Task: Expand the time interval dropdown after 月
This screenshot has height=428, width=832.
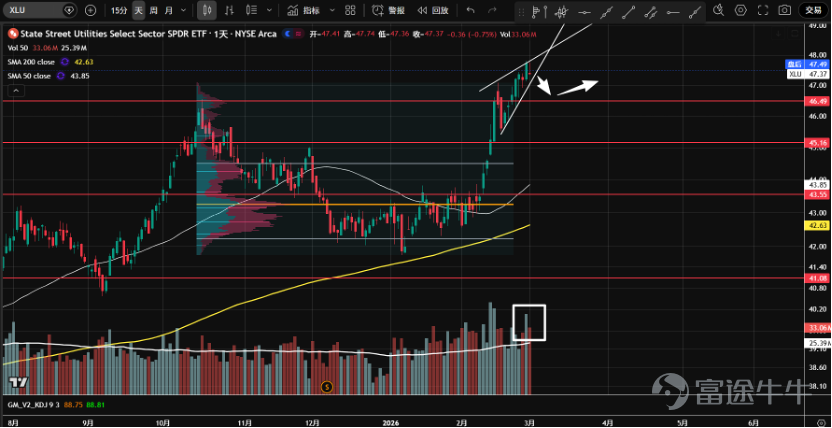Action: coord(184,10)
